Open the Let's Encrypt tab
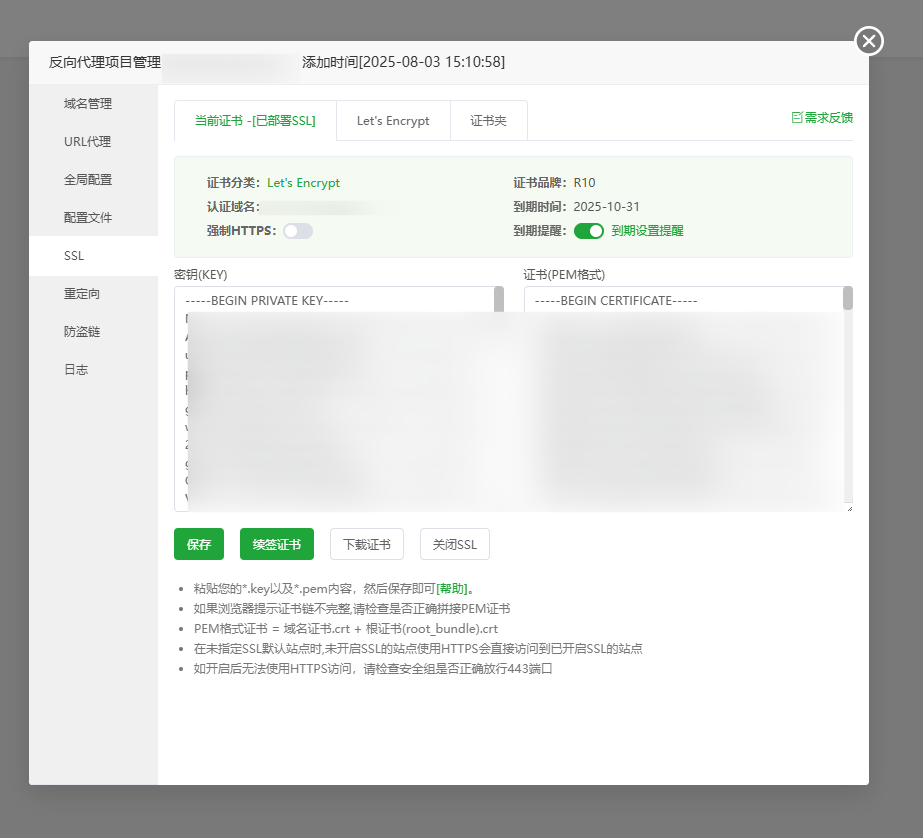The image size is (923, 838). (x=393, y=121)
